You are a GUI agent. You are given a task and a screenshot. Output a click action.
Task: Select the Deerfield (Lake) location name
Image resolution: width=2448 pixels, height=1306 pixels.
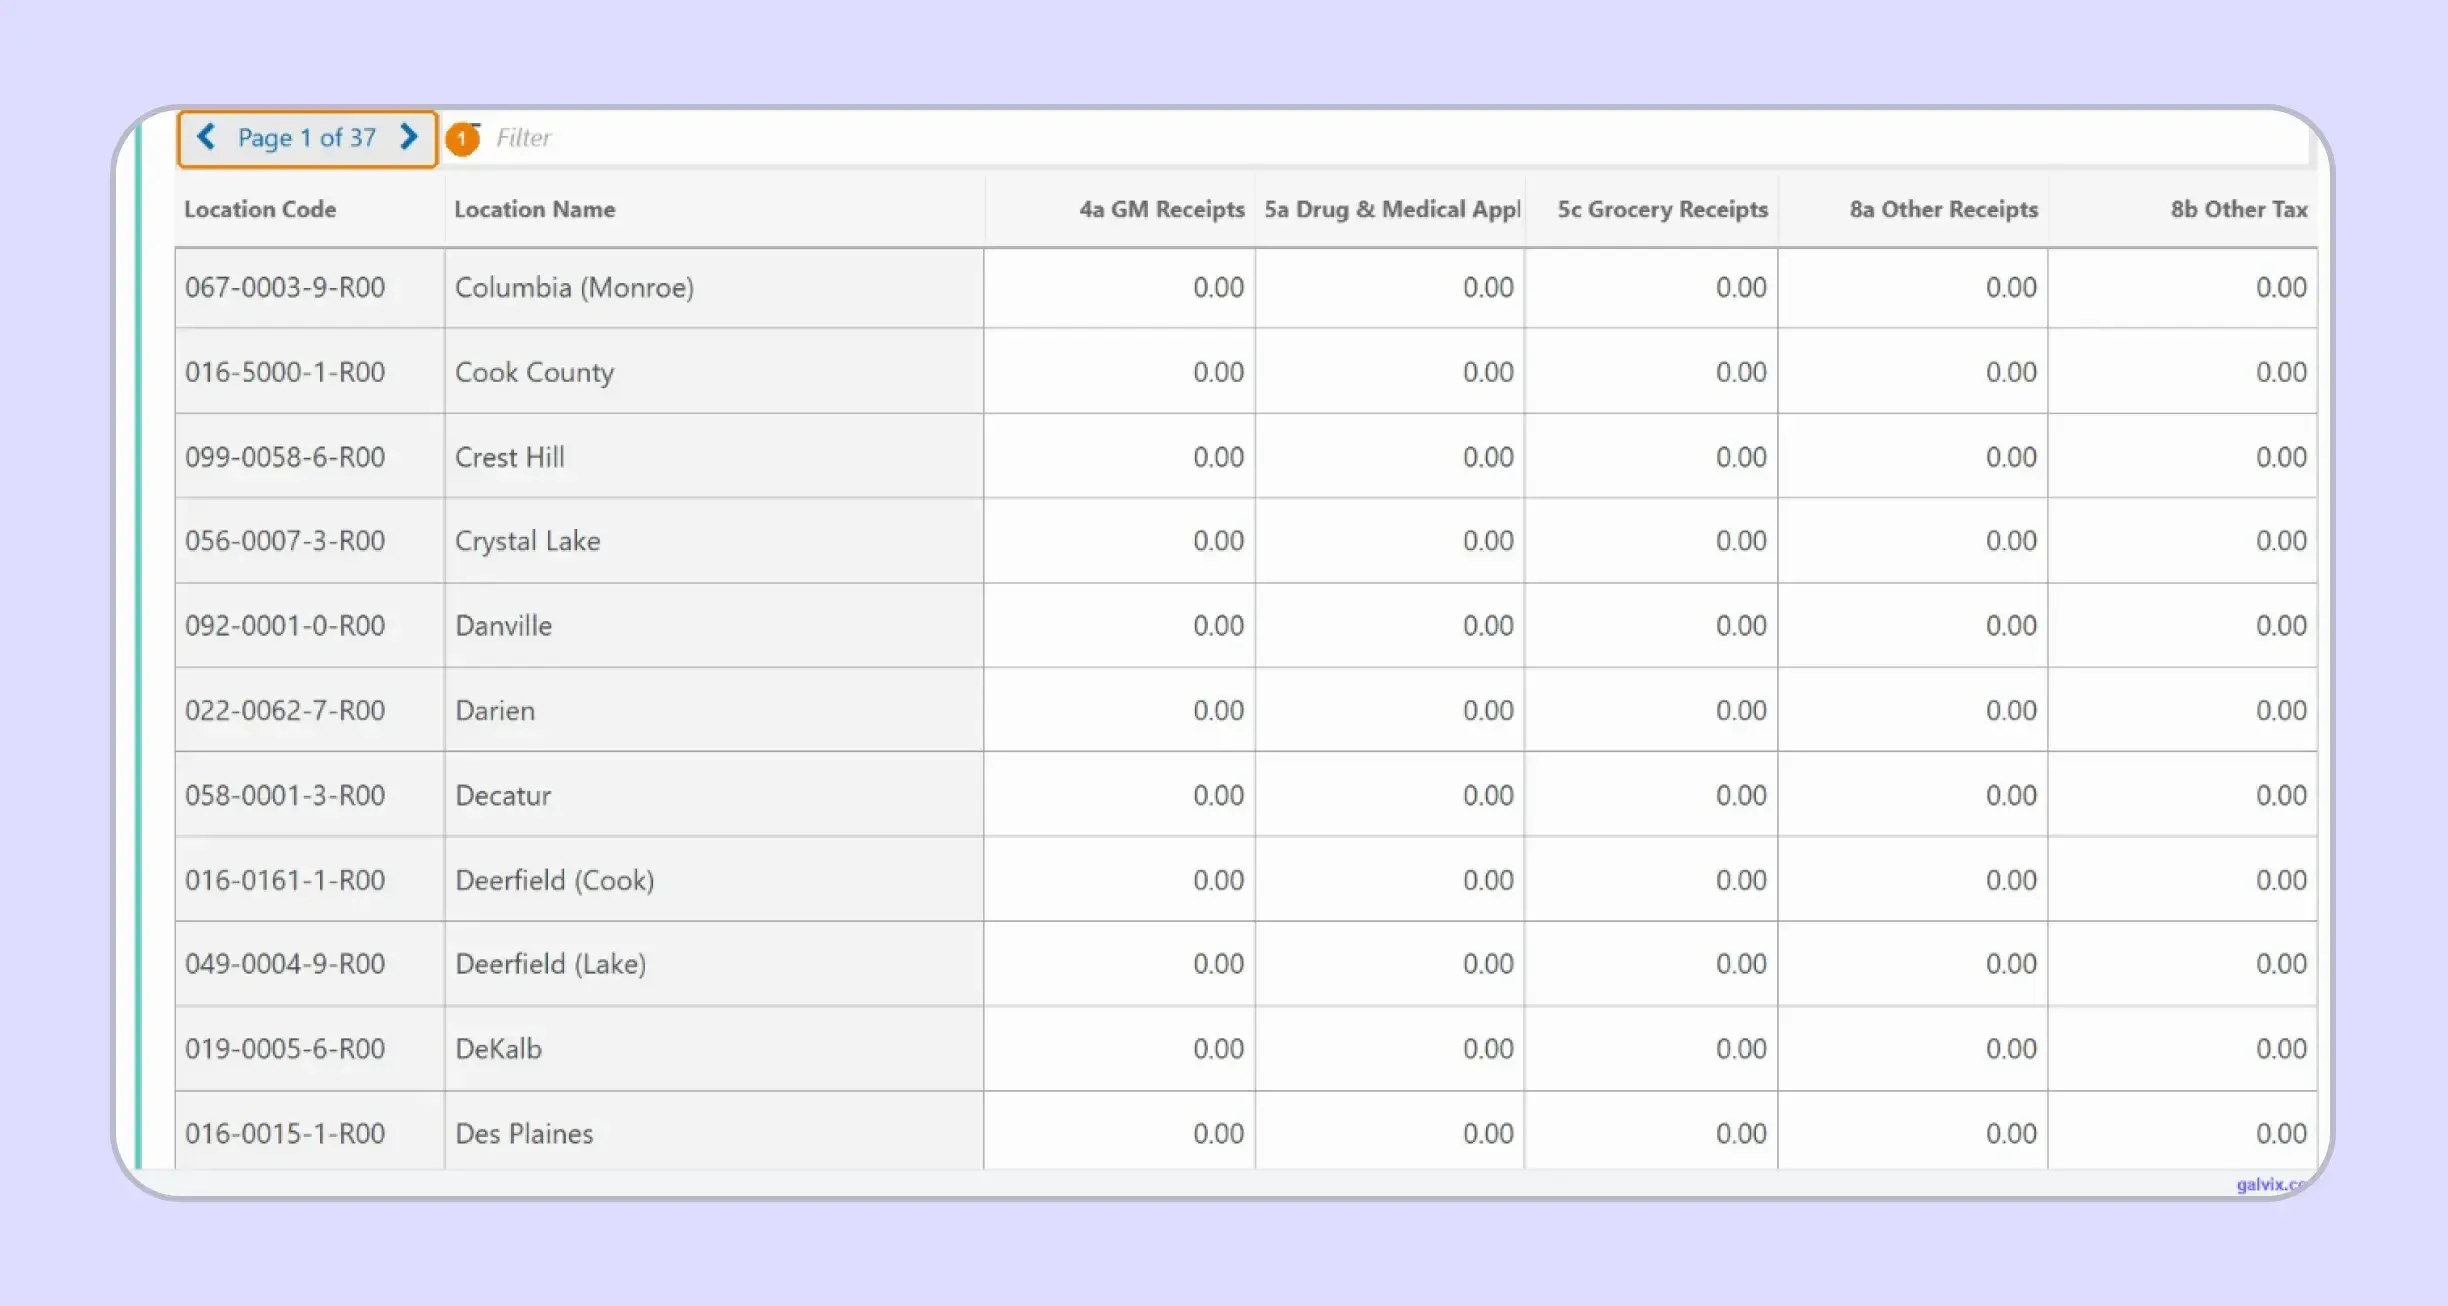551,964
